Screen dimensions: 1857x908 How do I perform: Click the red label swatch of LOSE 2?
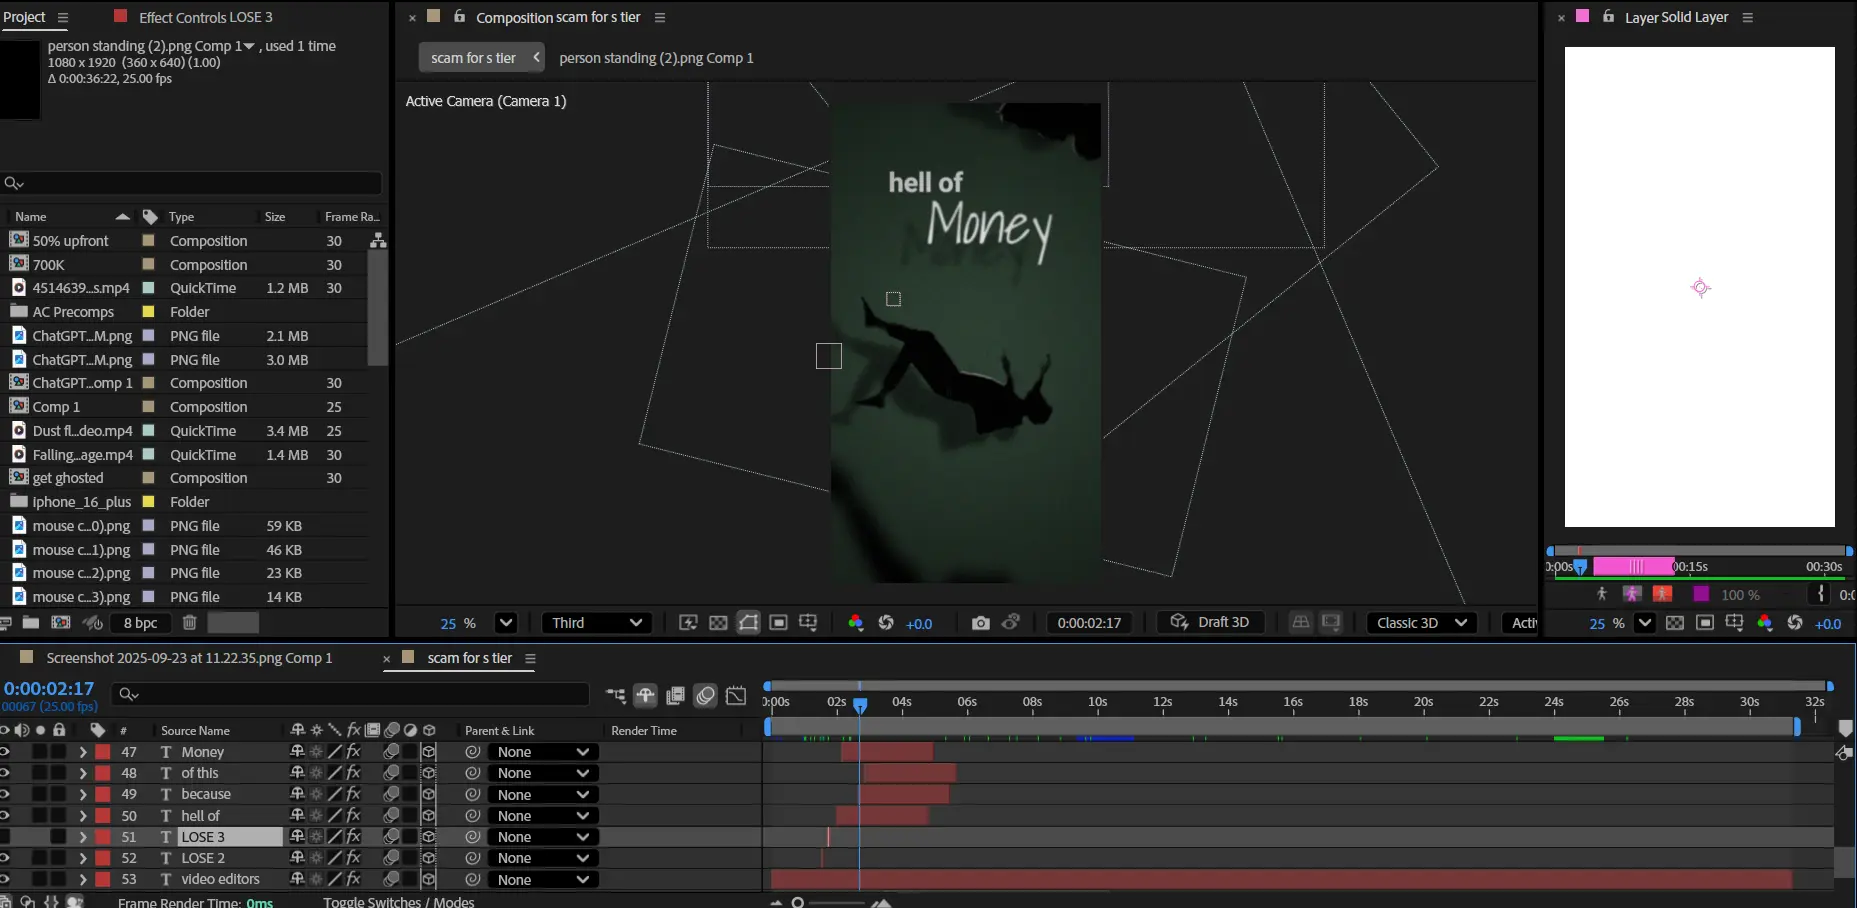coord(103,858)
